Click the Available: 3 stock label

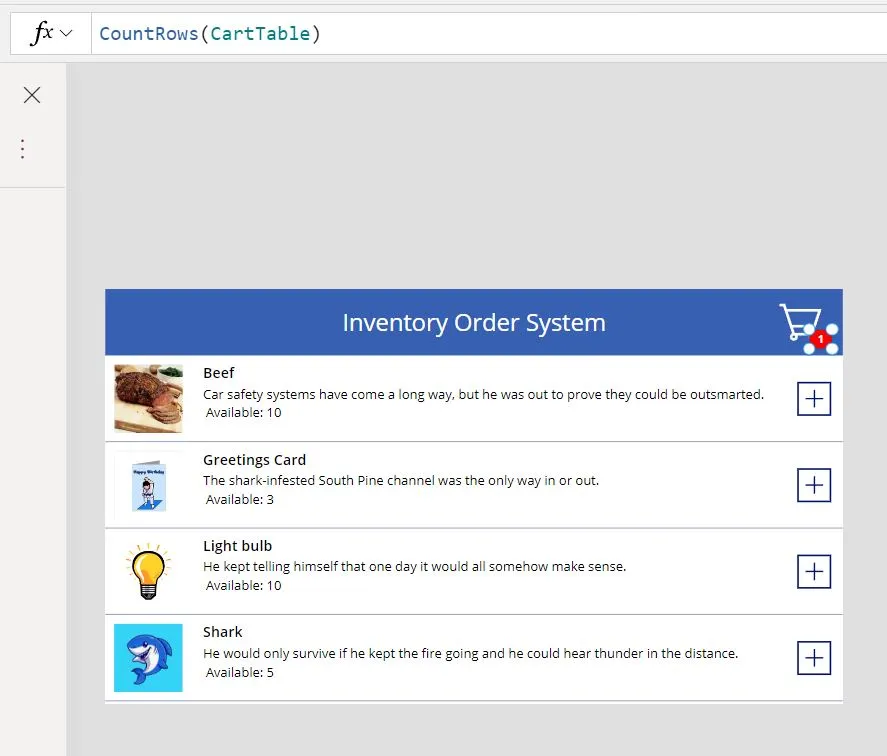click(x=239, y=500)
